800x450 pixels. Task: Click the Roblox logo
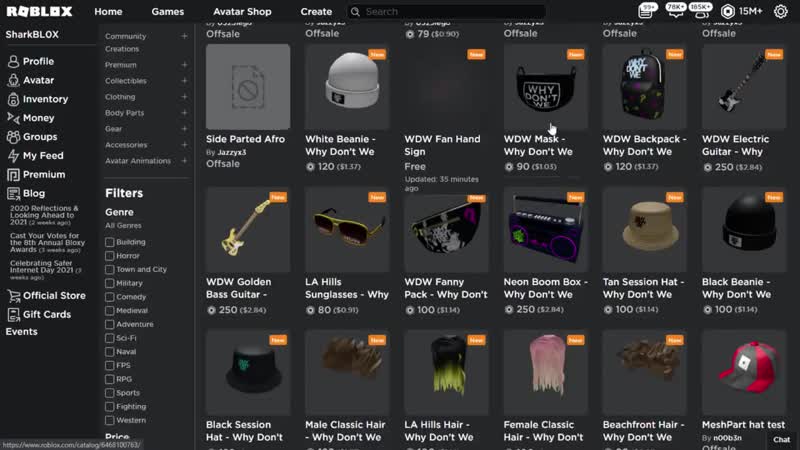point(39,11)
